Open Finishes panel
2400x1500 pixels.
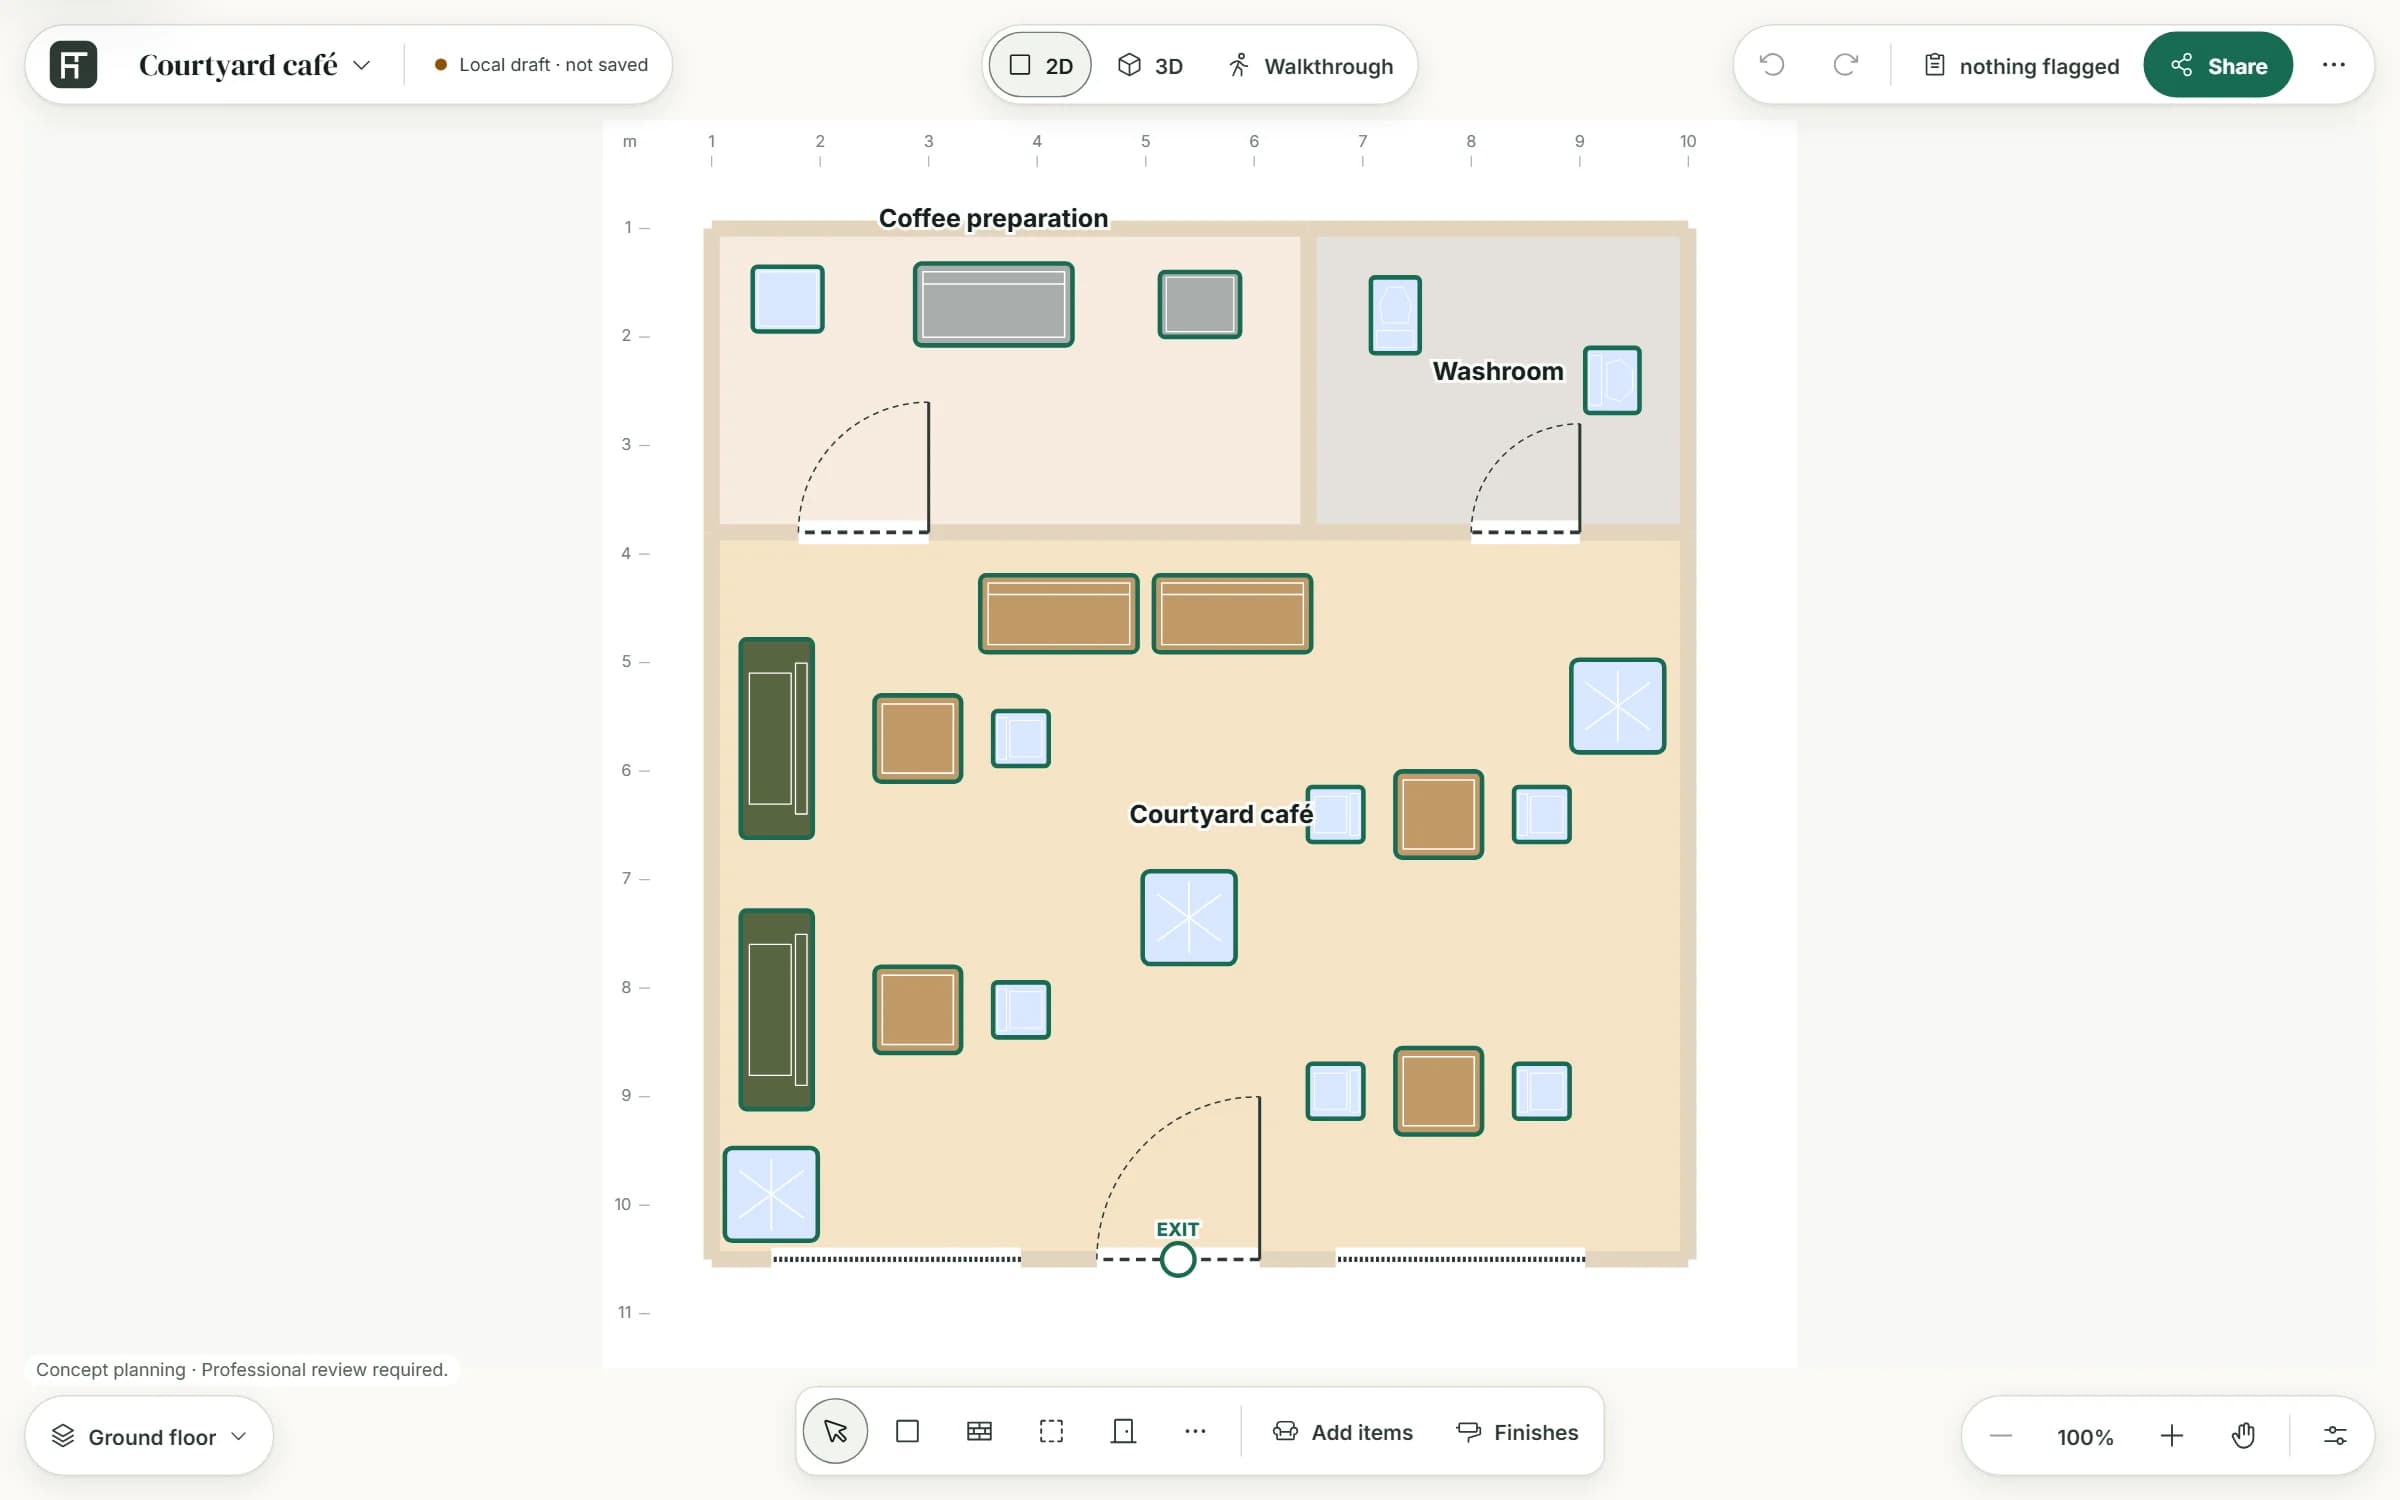pyautogui.click(x=1517, y=1432)
